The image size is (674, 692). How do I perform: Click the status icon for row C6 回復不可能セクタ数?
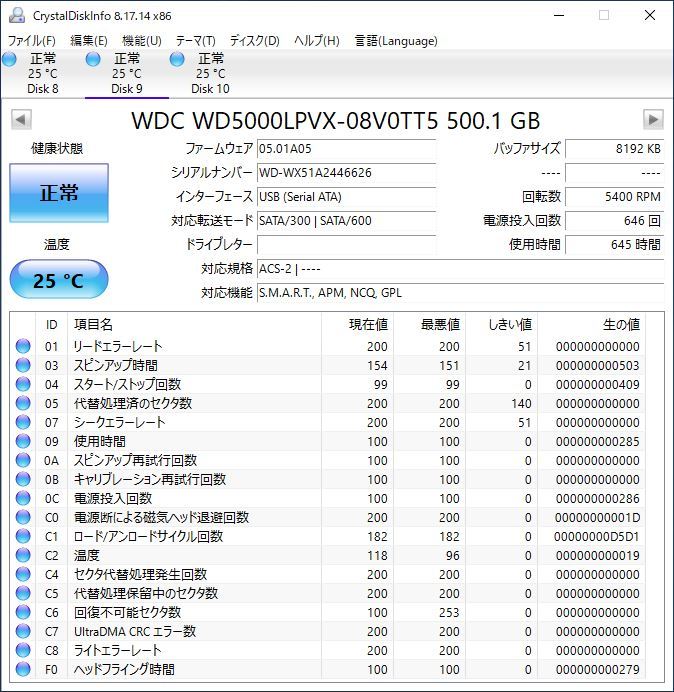click(x=23, y=612)
